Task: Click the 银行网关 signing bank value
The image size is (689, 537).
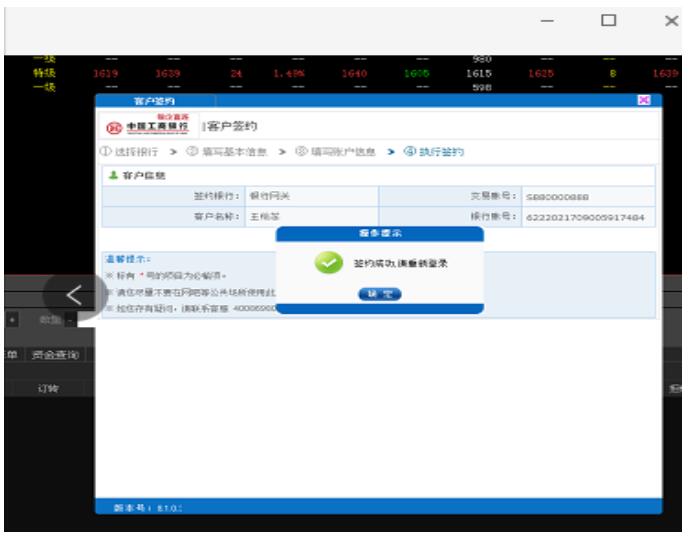Action: (270, 196)
